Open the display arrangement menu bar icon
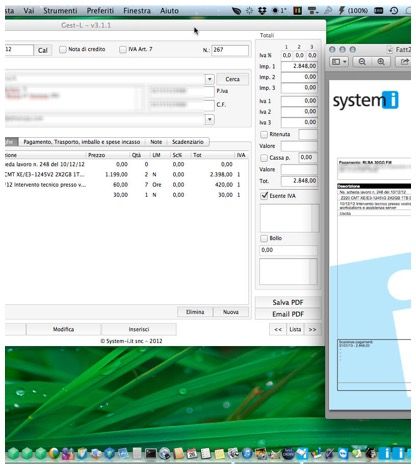The height and width of the screenshot is (469, 416). 313,11
